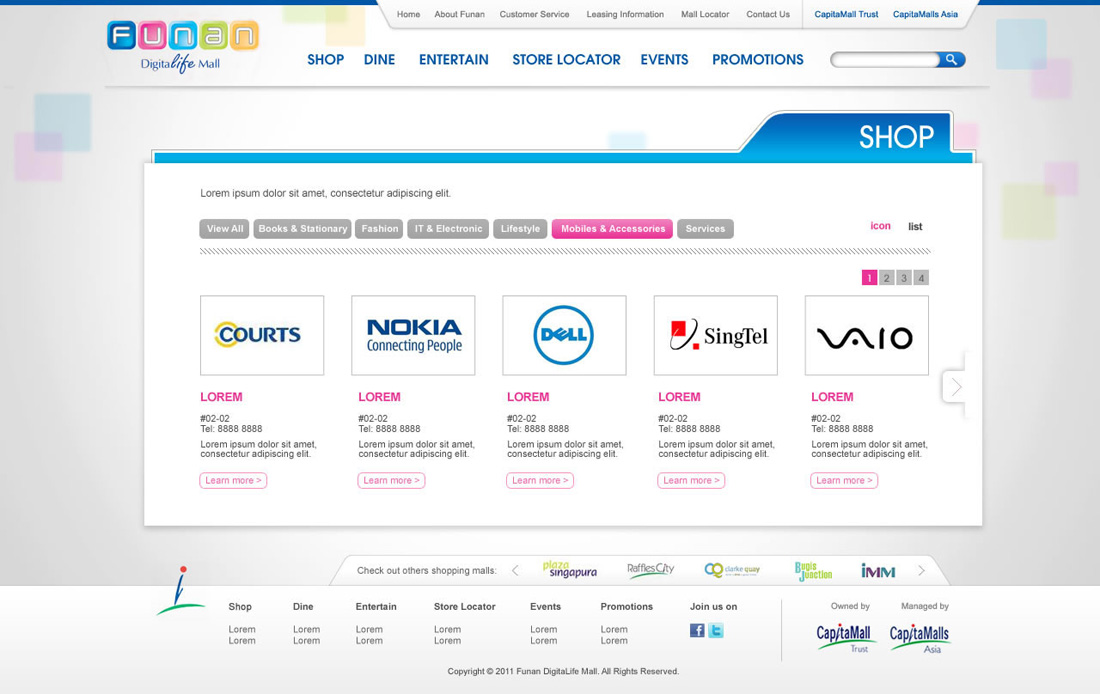Open the Twitter icon in footer
Screen dimensions: 1100x694
(716, 630)
